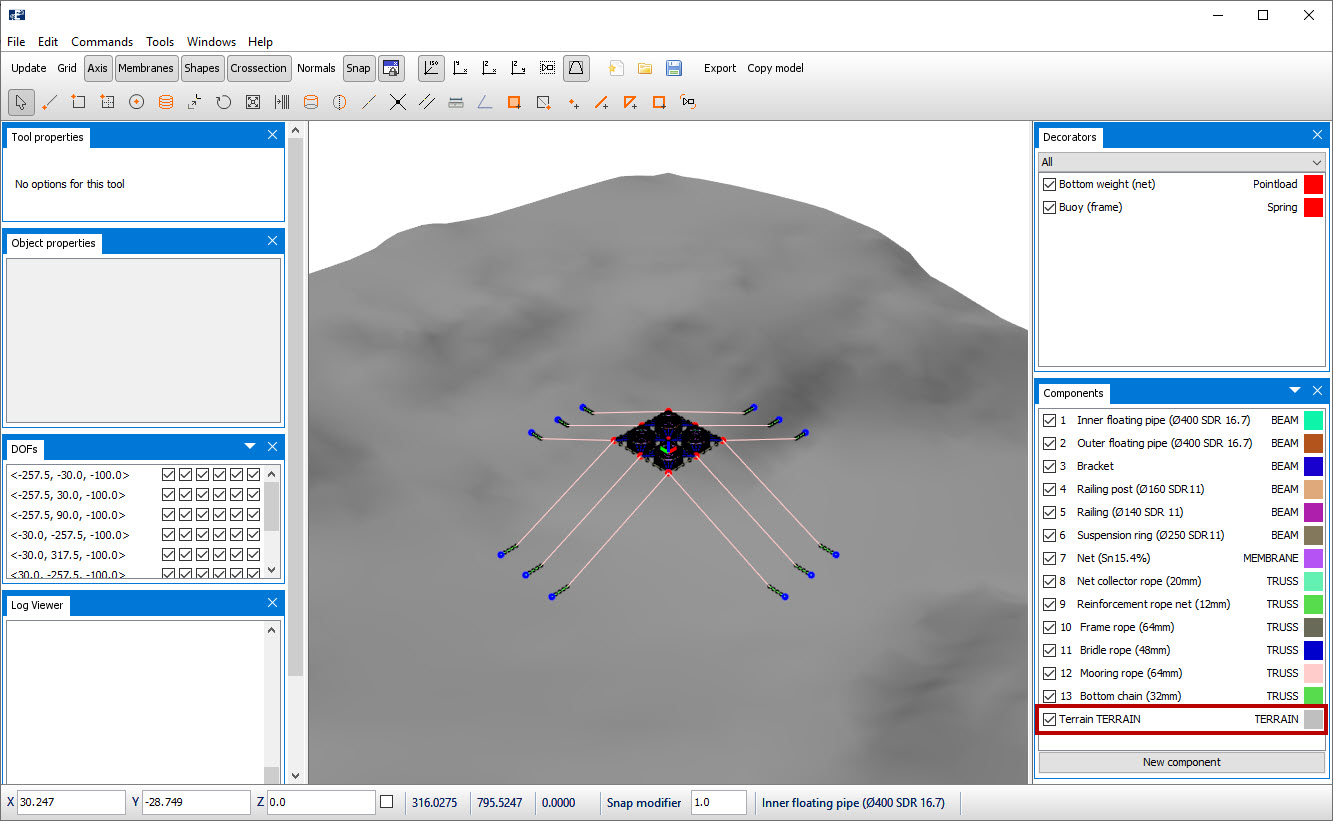The height and width of the screenshot is (821, 1333).
Task: Uncheck Bottom weight (net) decorator
Action: [1049, 184]
